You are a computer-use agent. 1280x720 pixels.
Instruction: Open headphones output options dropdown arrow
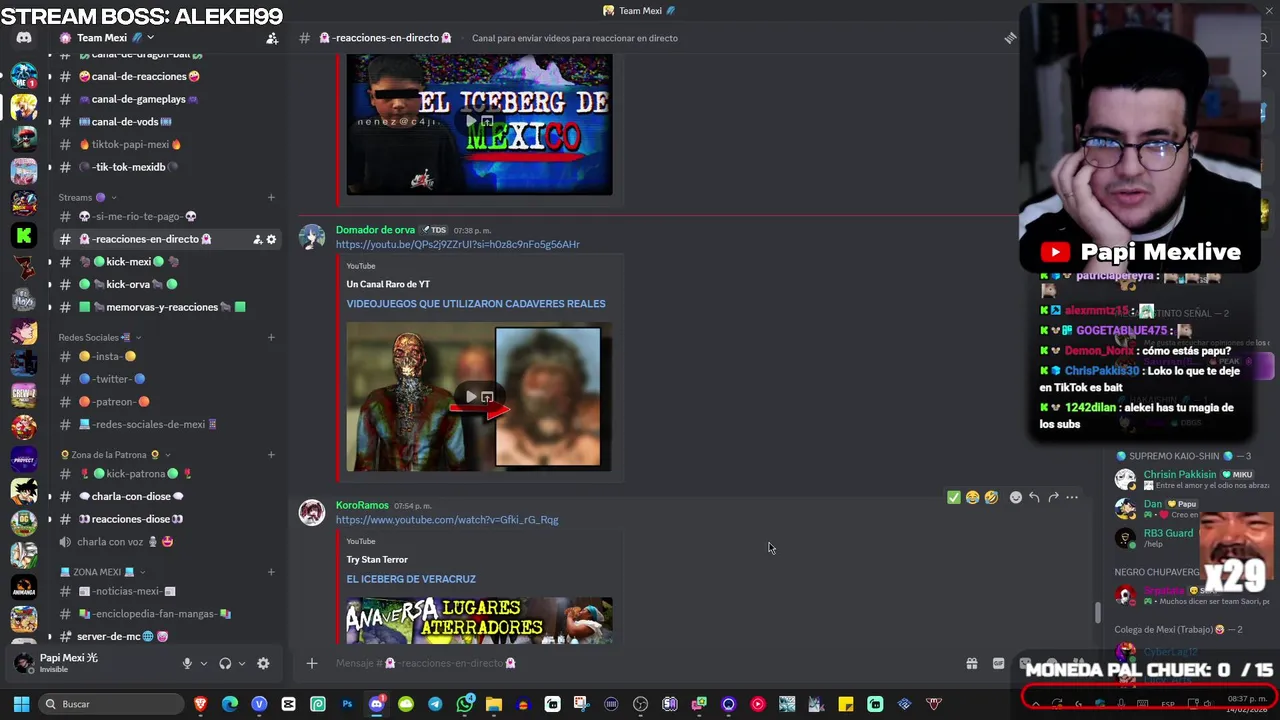tap(241, 663)
